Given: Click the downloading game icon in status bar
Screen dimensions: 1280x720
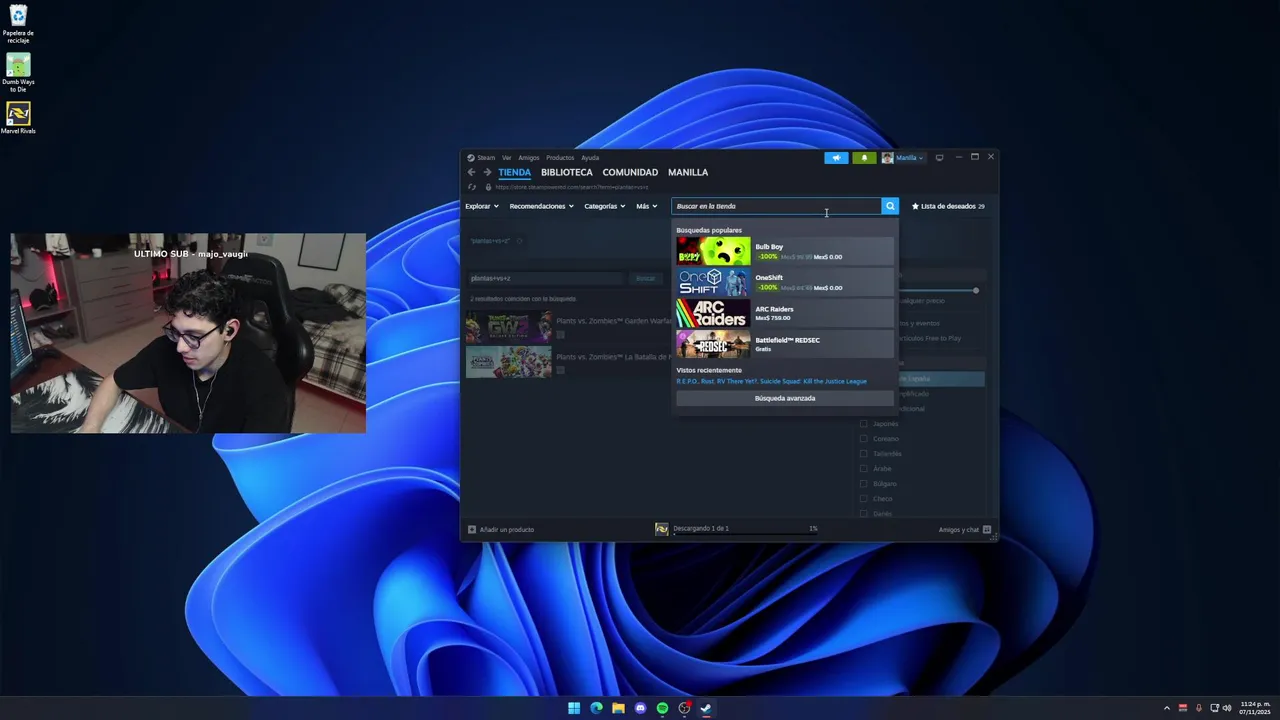Looking at the screenshot, I should [662, 529].
